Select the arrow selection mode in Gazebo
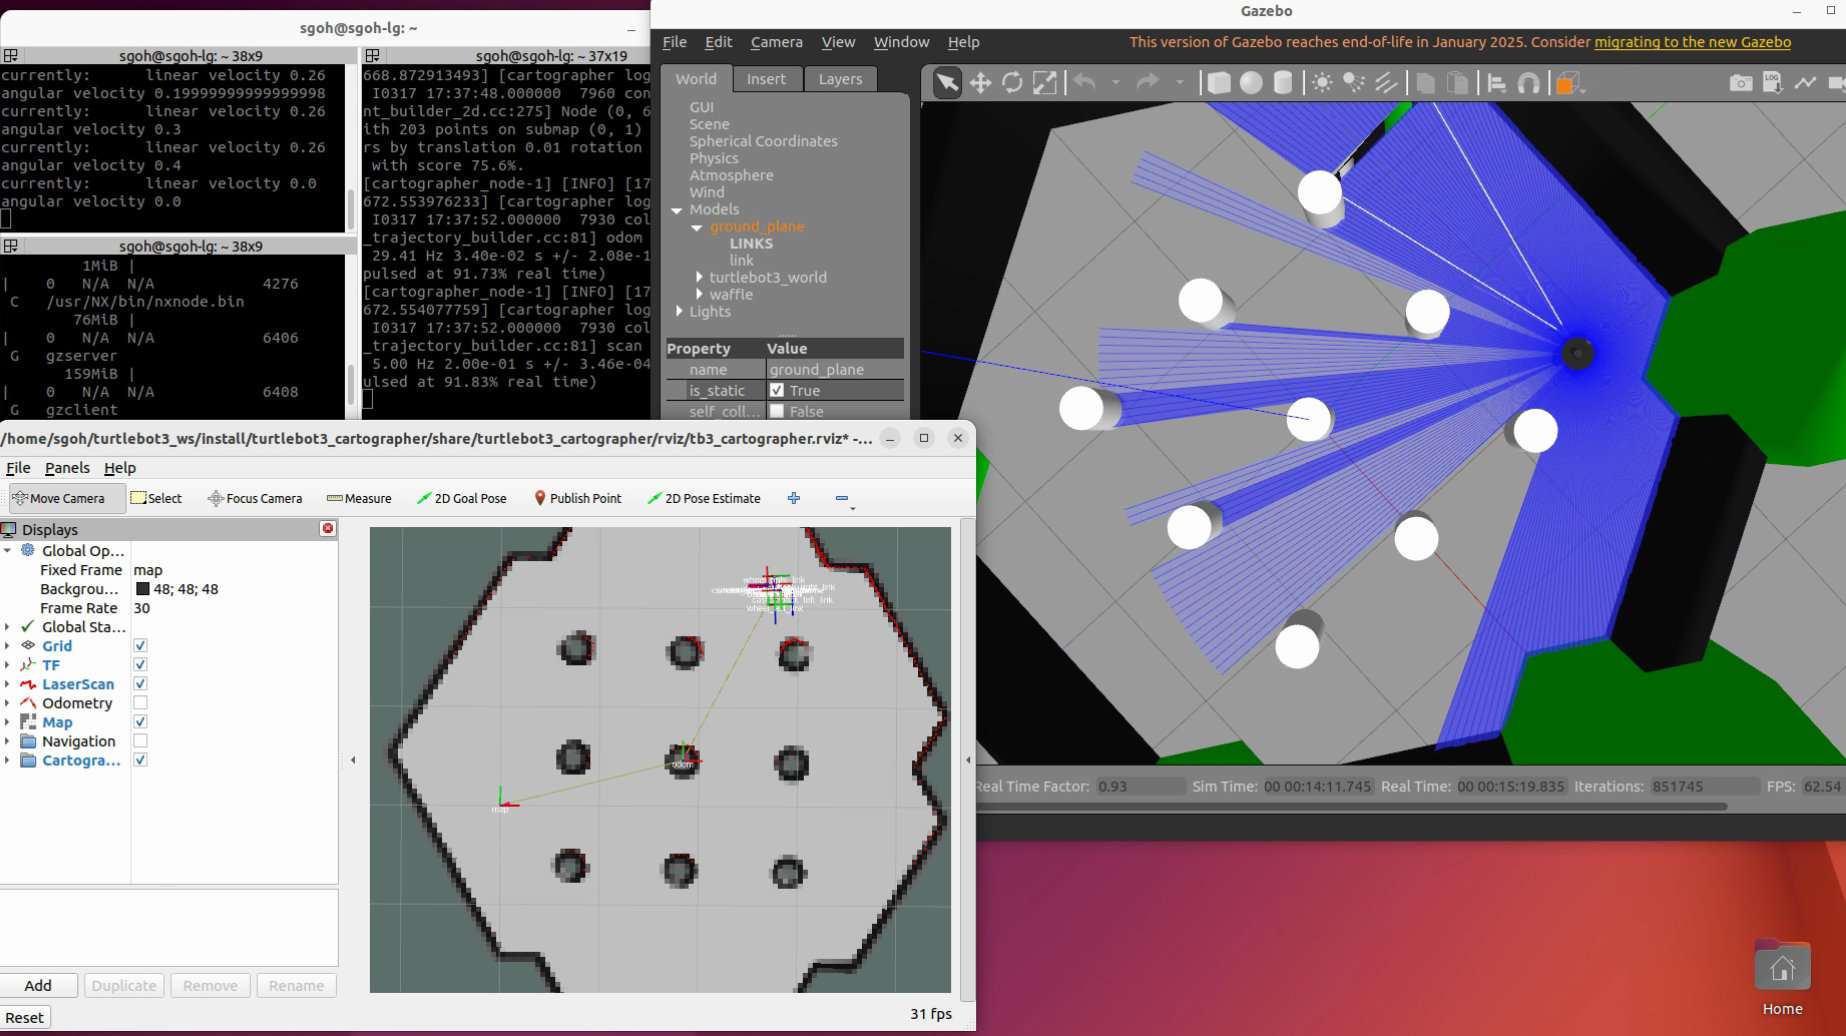The height and width of the screenshot is (1036, 1846). pyautogui.click(x=946, y=83)
